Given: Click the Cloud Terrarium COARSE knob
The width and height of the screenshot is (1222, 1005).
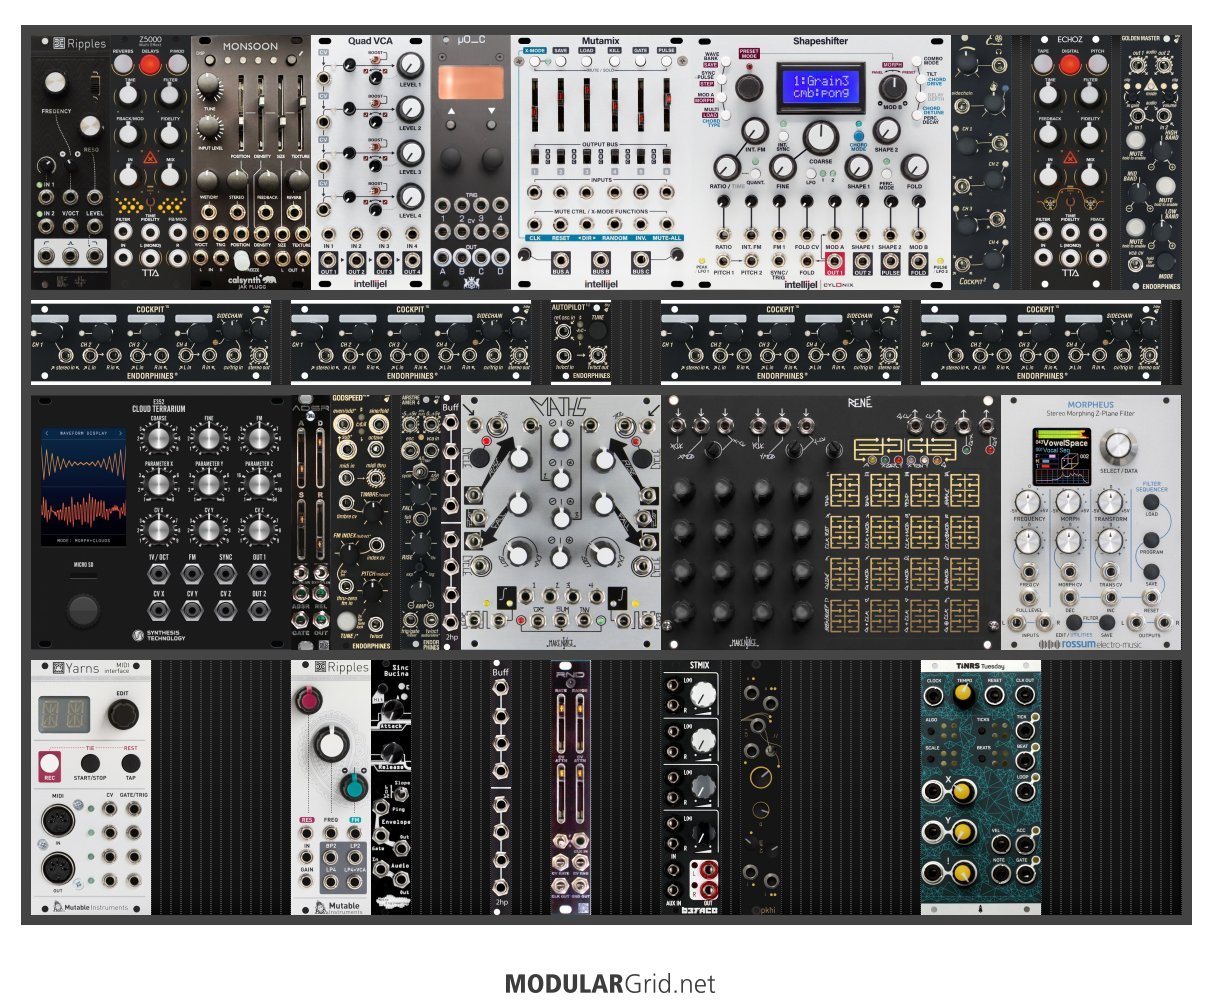Looking at the screenshot, I should [158, 439].
